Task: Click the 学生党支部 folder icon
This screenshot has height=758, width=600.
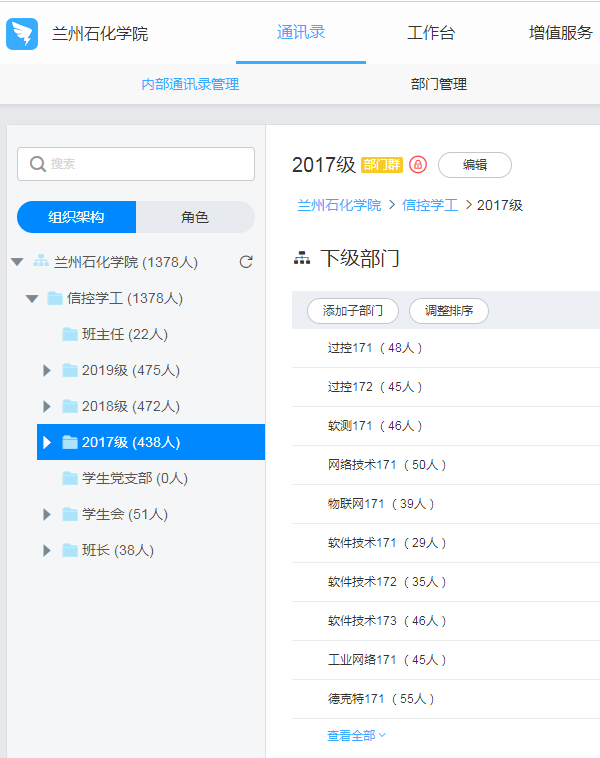Action: 70,478
